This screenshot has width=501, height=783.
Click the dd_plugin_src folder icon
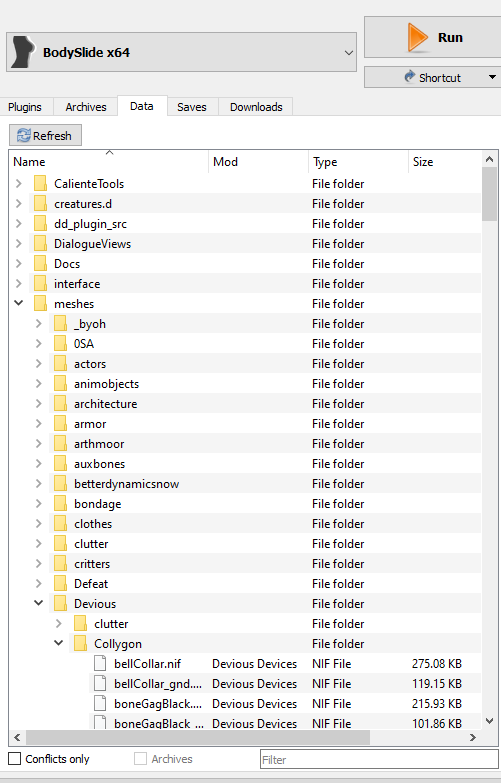[40, 224]
